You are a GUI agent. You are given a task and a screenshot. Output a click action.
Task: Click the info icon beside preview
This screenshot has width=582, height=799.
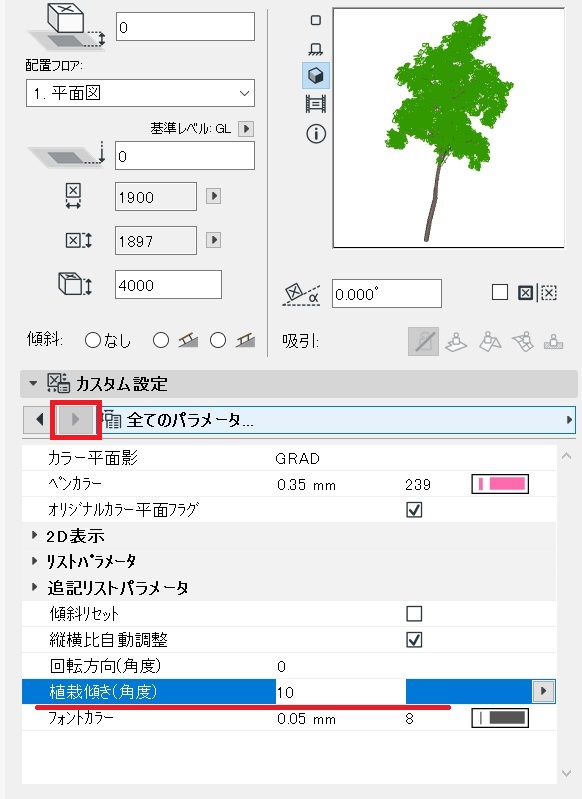click(x=316, y=134)
